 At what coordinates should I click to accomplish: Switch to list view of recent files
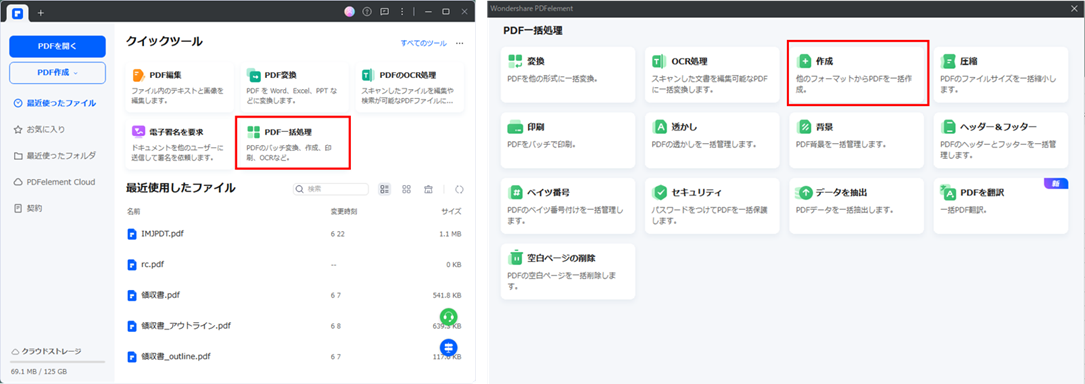385,189
